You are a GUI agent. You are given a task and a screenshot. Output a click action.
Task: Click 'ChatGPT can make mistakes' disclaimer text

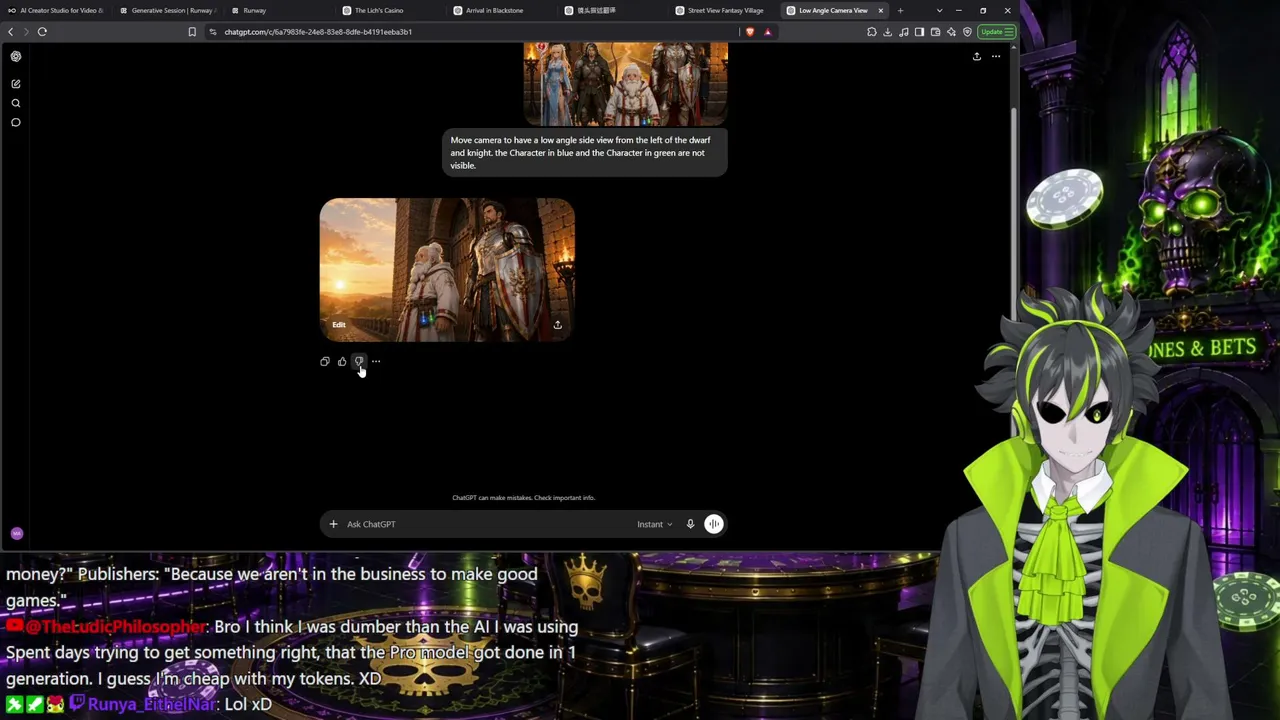coord(523,498)
